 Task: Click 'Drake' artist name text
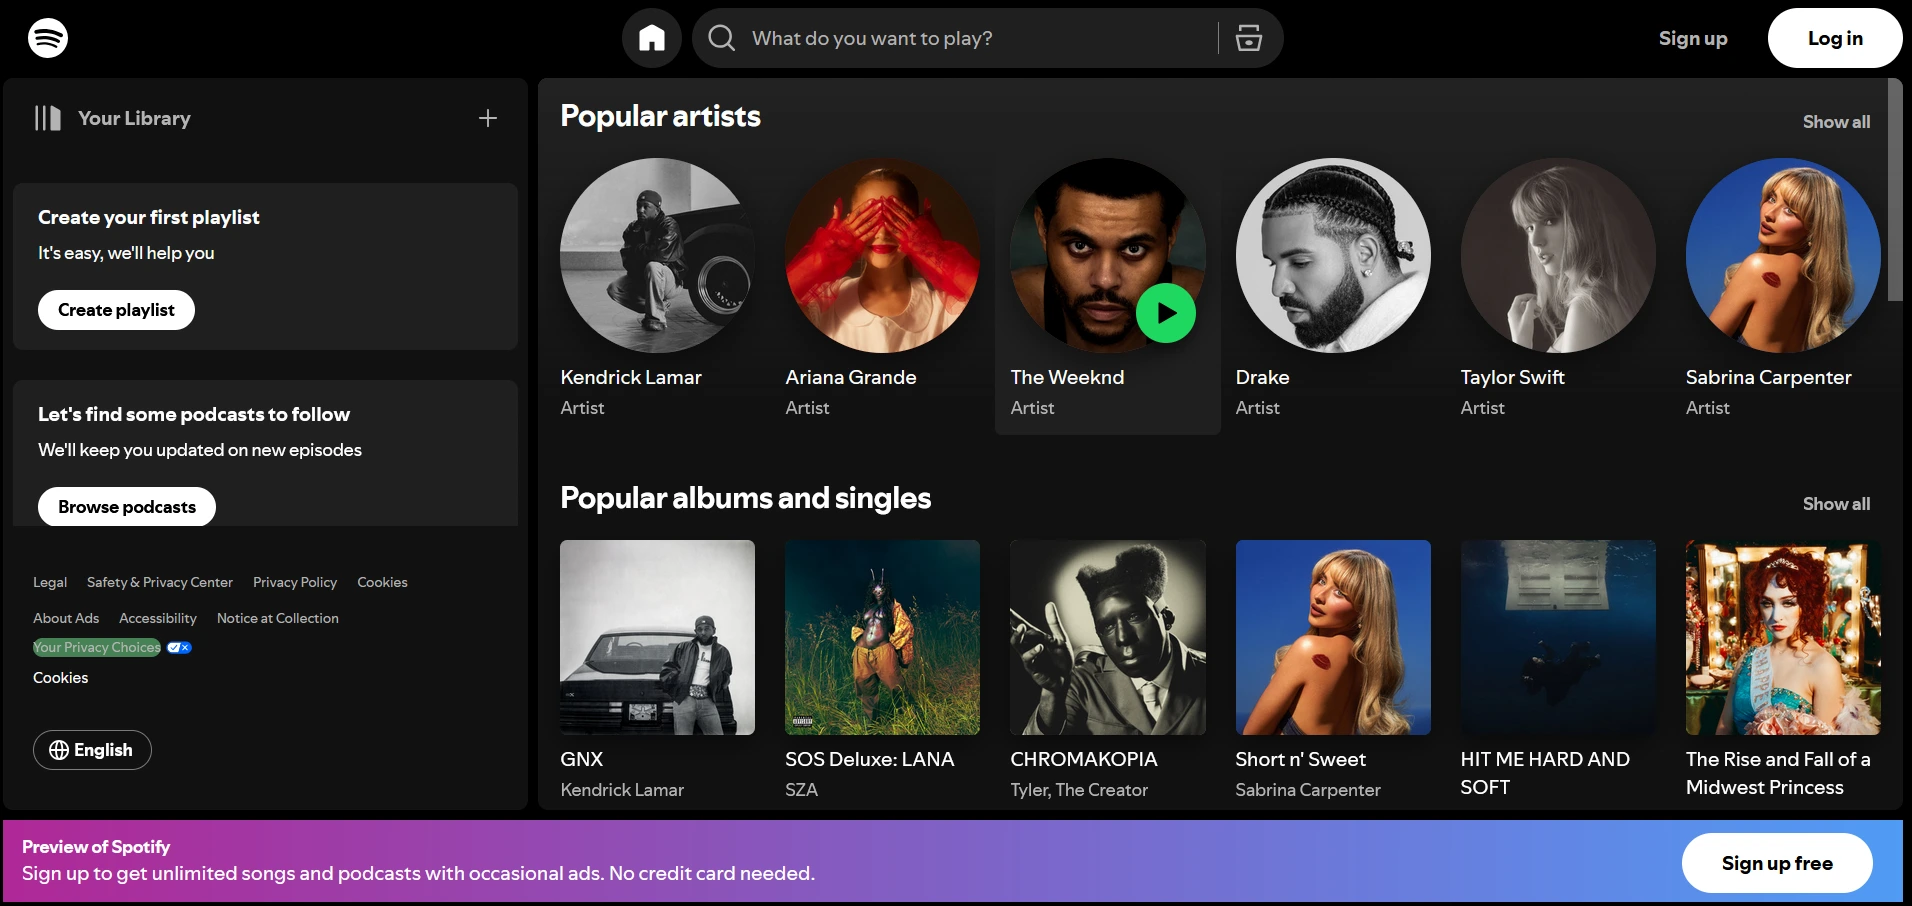[1262, 377]
